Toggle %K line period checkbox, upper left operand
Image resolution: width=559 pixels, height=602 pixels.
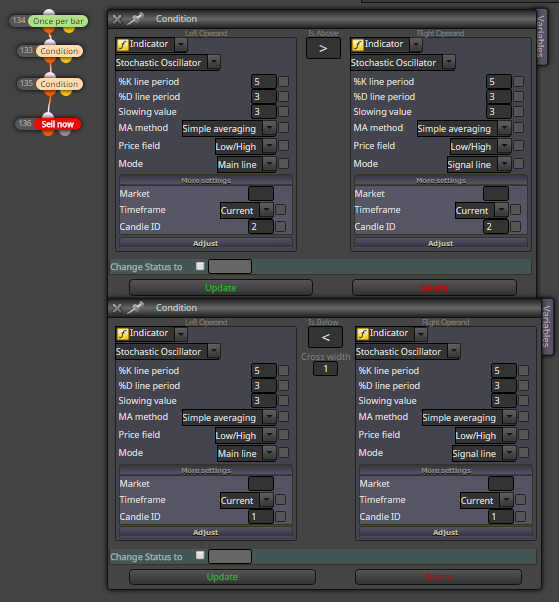click(x=283, y=81)
